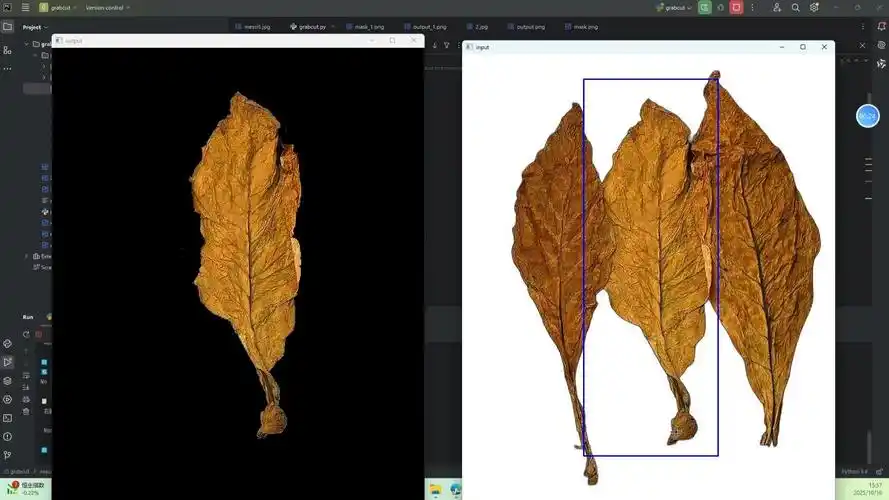Image resolution: width=889 pixels, height=500 pixels.
Task: Open the Git version control tool window
Action: tap(8, 455)
